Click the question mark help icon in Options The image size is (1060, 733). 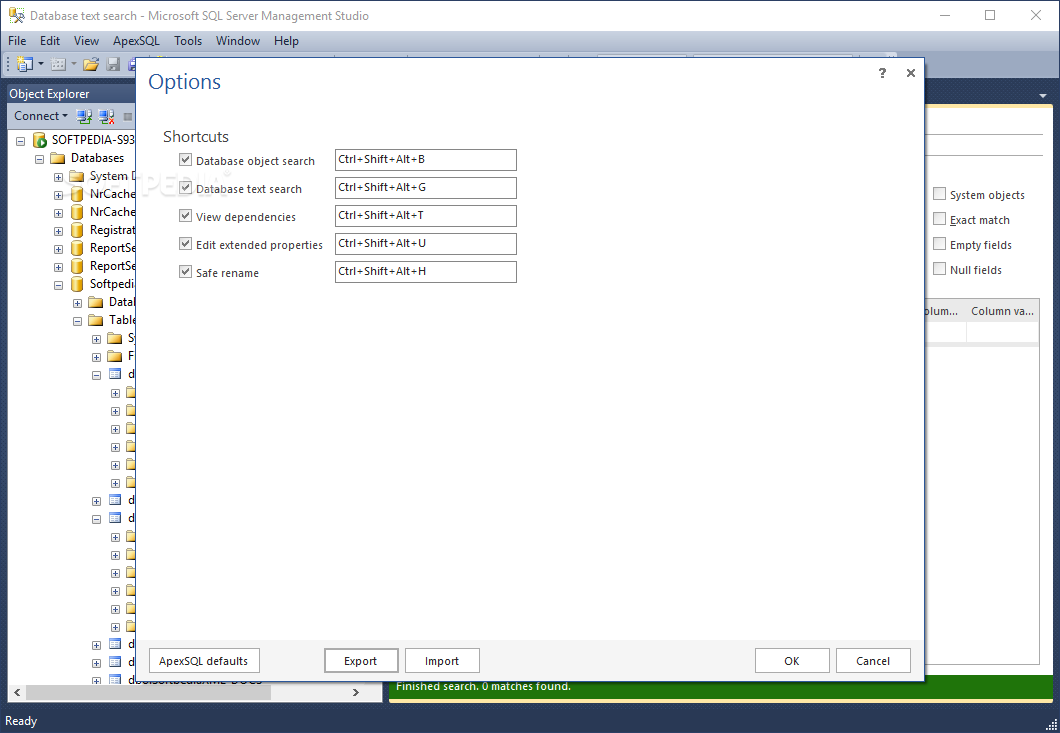coord(882,73)
